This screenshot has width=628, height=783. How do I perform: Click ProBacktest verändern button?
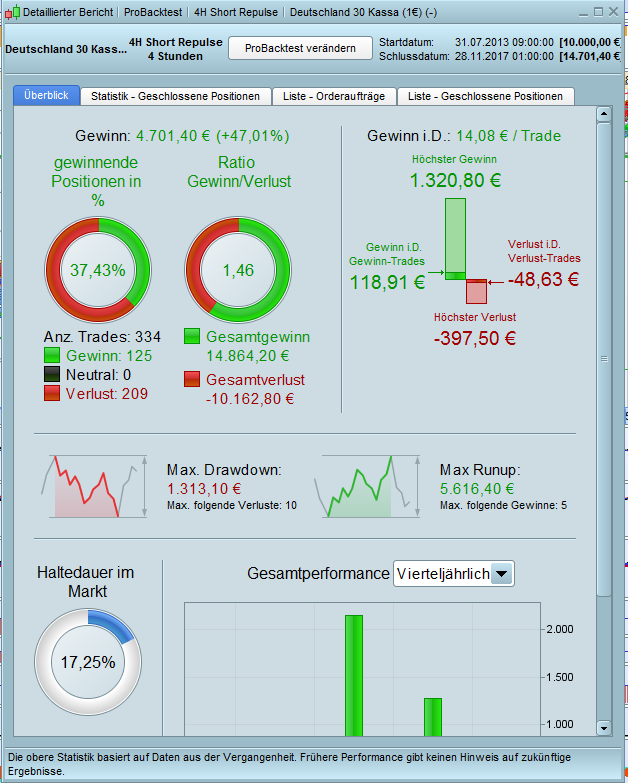300,48
